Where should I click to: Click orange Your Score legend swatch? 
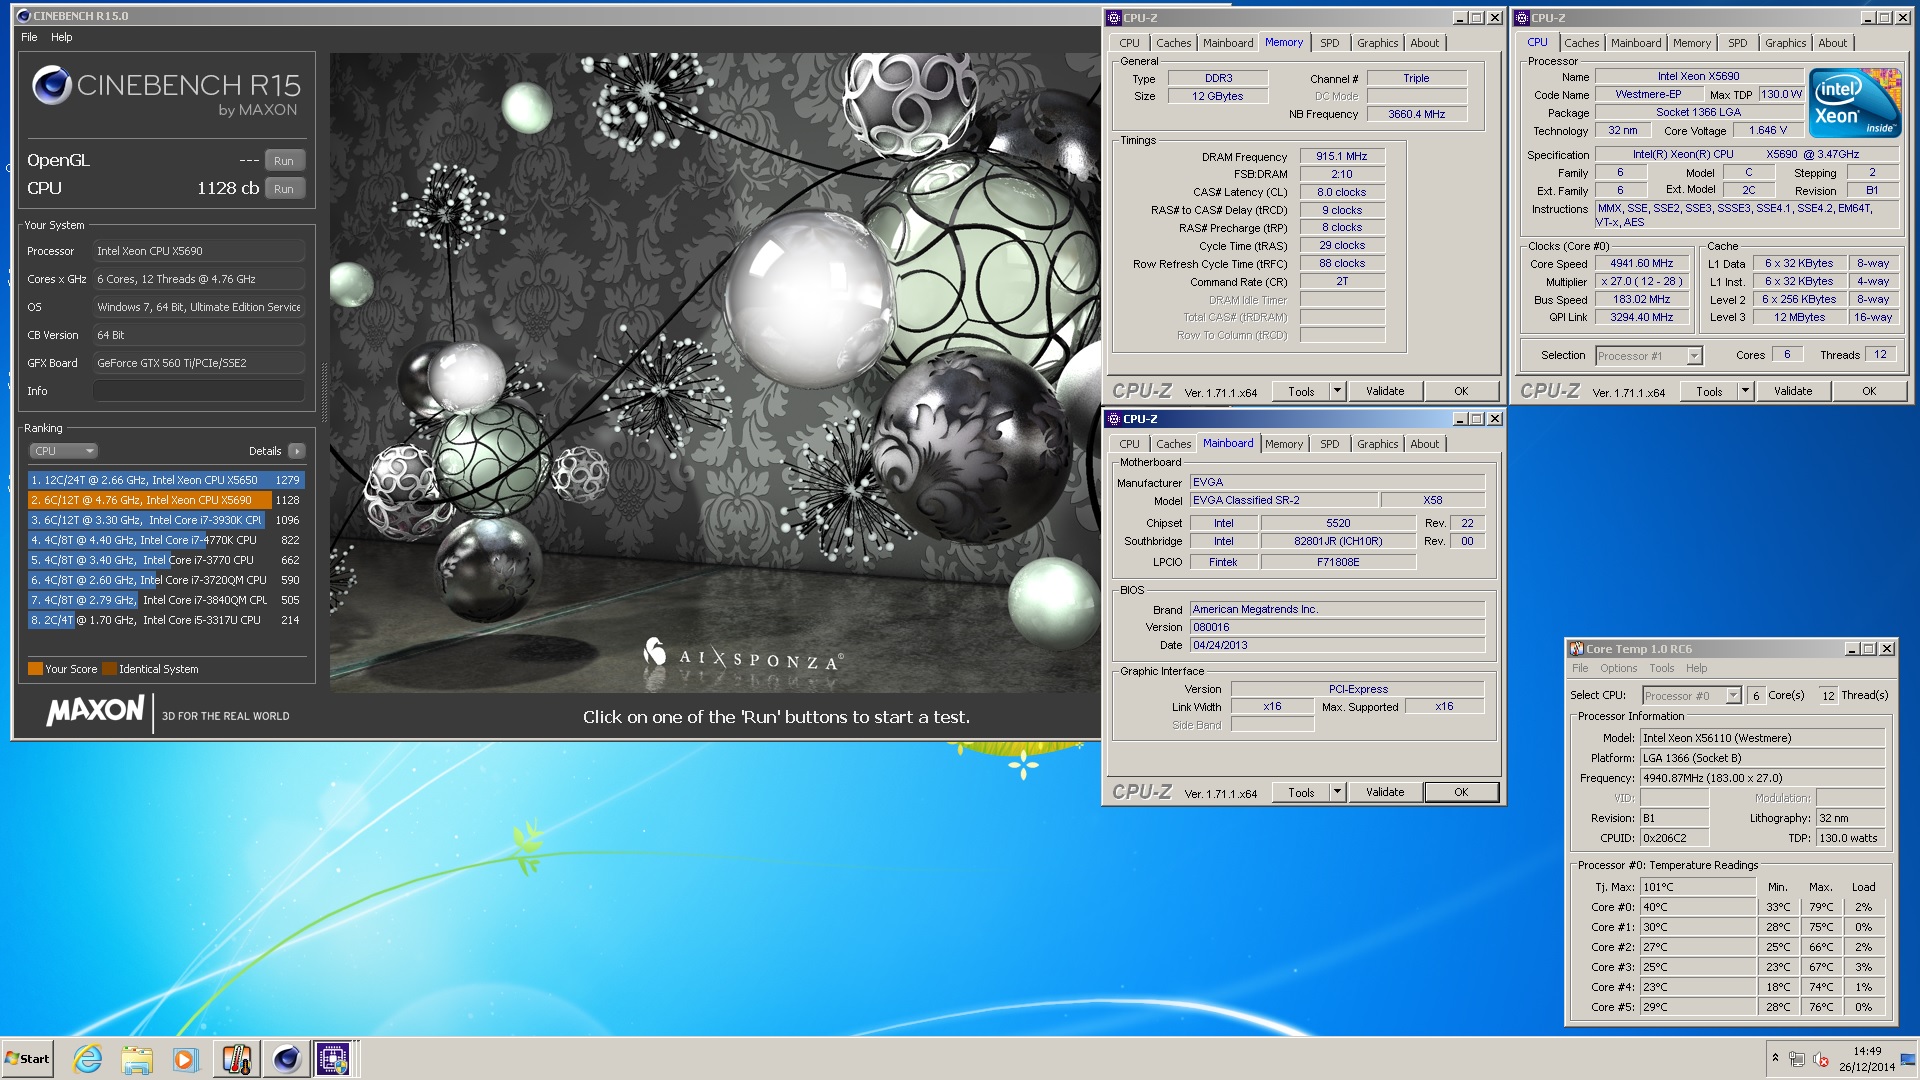(x=35, y=669)
